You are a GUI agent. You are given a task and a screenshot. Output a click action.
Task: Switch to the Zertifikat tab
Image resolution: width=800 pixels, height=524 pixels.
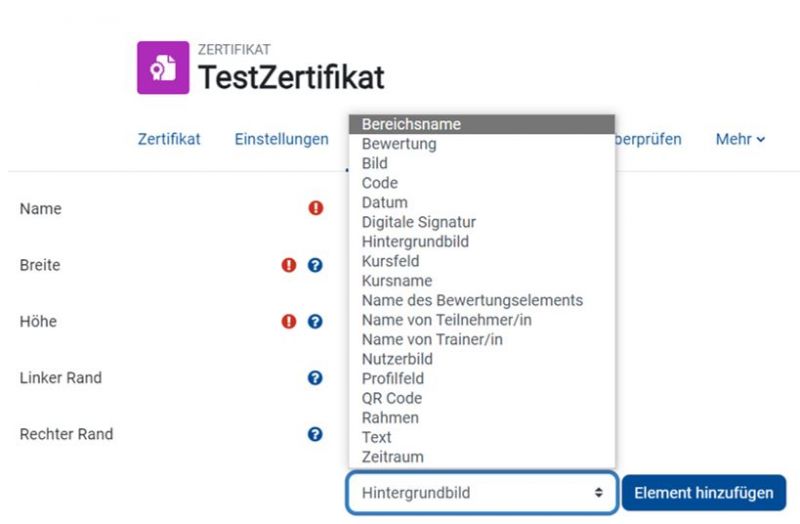pos(169,140)
